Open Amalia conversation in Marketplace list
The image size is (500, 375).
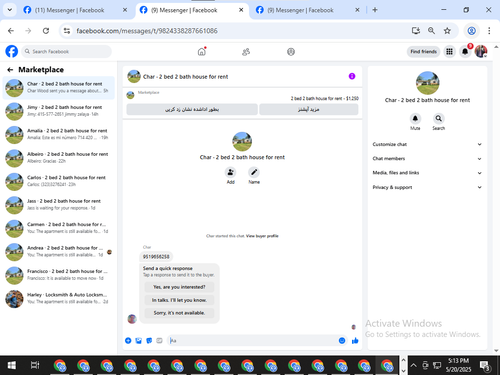tap(59, 134)
